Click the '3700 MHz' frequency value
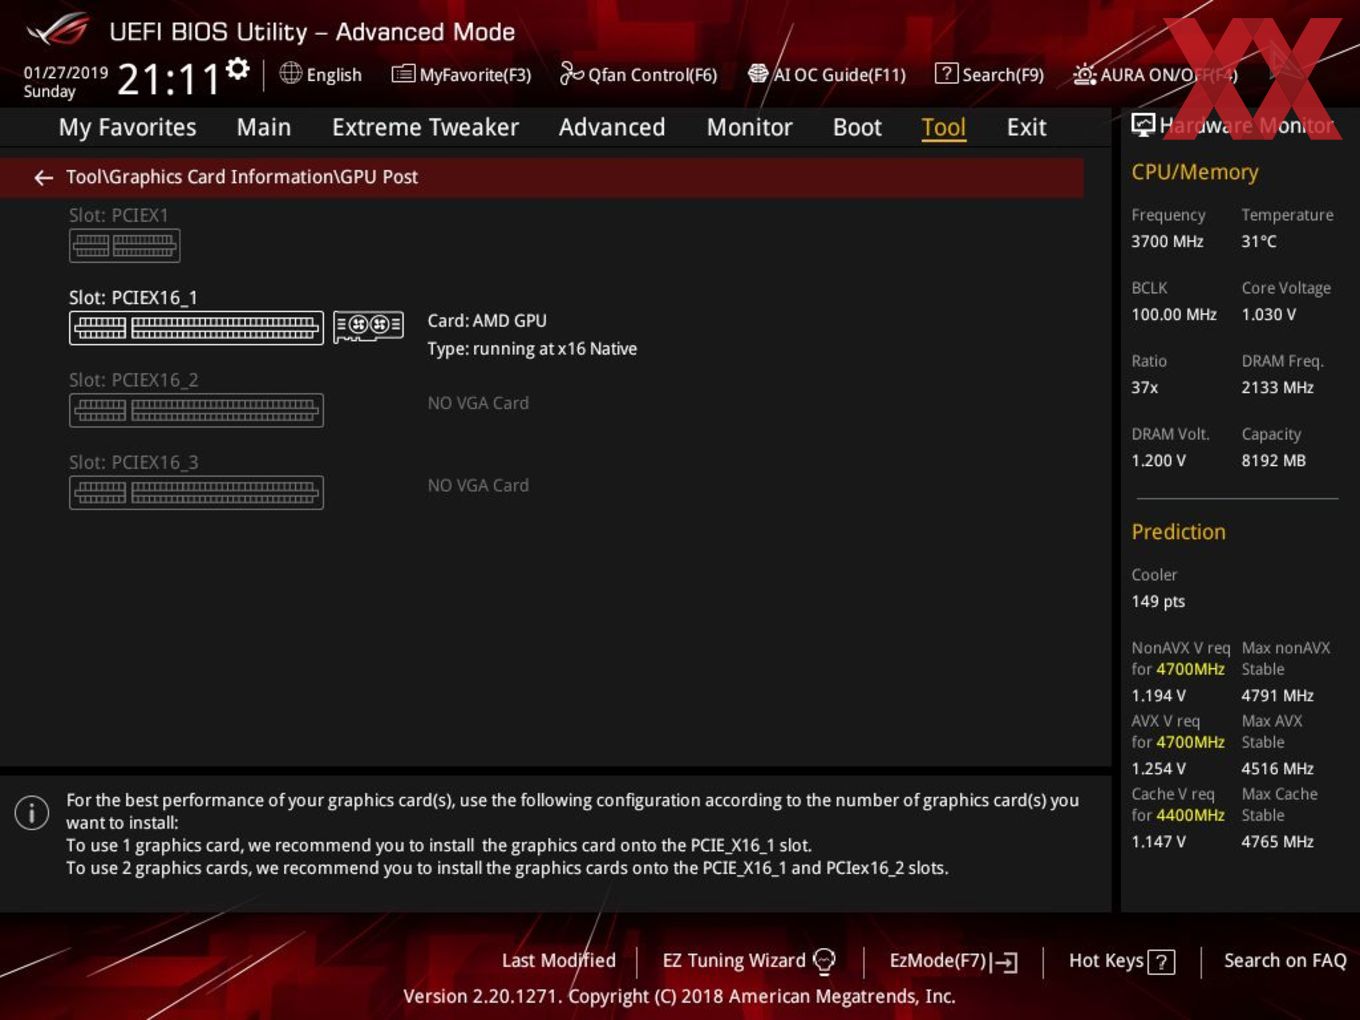 (x=1167, y=241)
